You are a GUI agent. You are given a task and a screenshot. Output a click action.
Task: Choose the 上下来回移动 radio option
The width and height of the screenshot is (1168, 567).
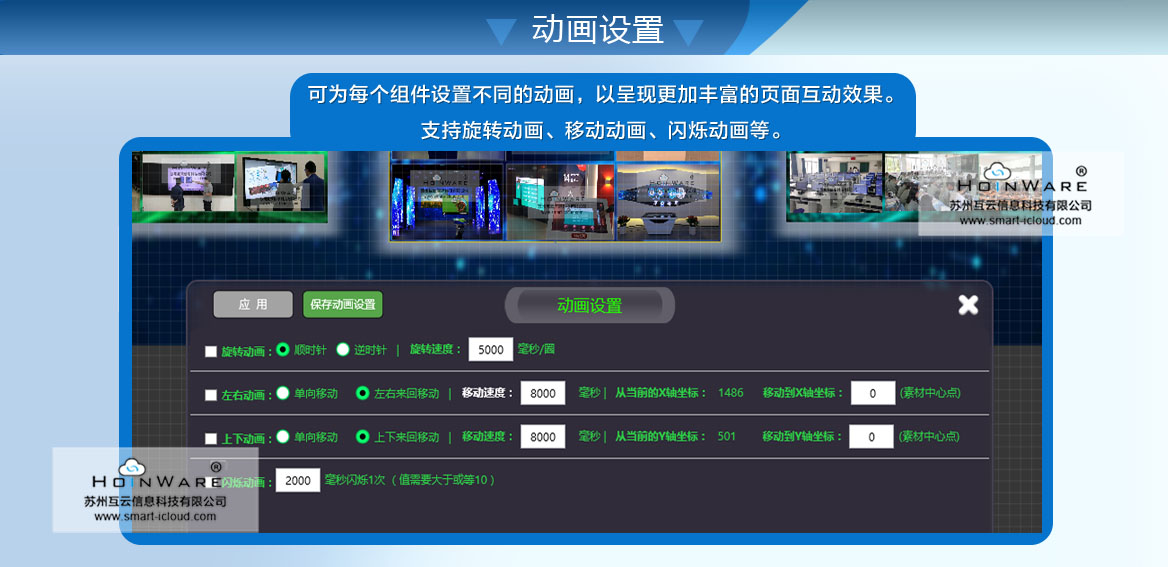pos(363,437)
